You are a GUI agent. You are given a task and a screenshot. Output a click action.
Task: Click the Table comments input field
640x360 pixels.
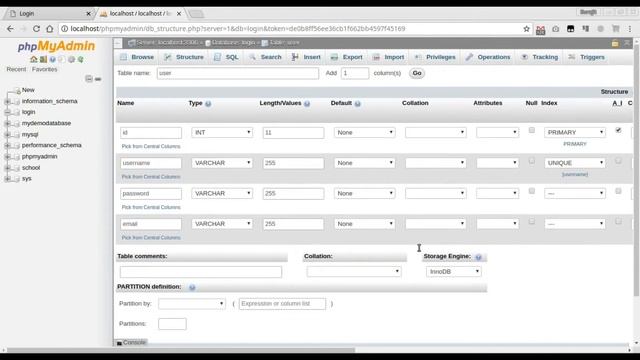(x=201, y=272)
